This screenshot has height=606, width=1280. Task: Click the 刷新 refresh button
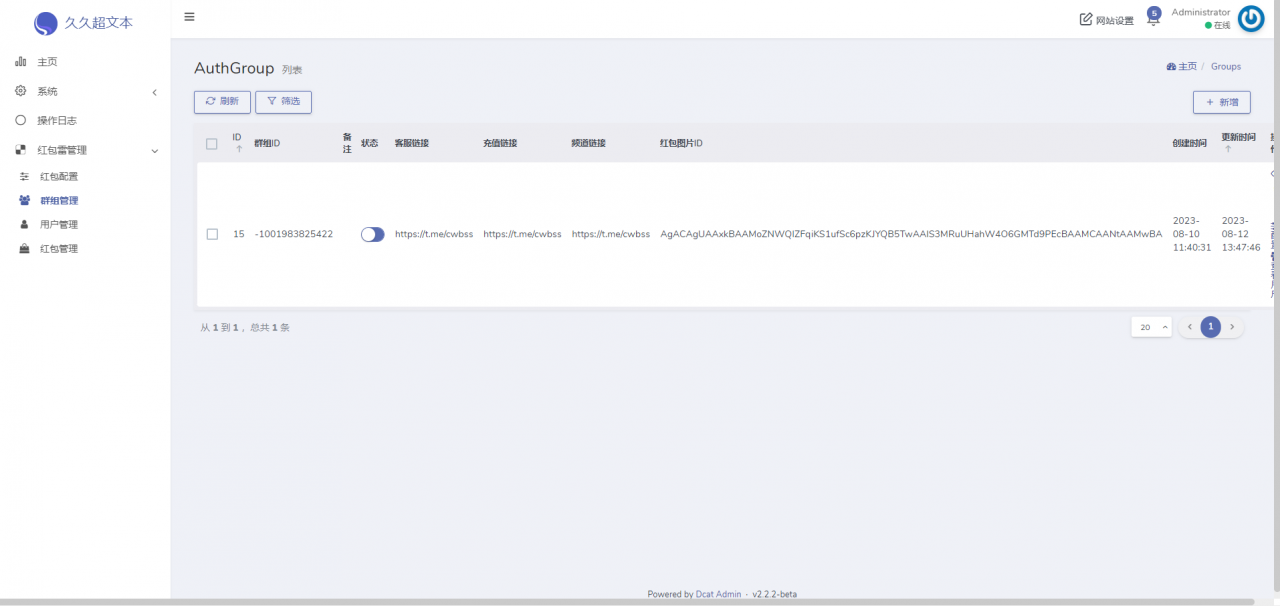[222, 101]
